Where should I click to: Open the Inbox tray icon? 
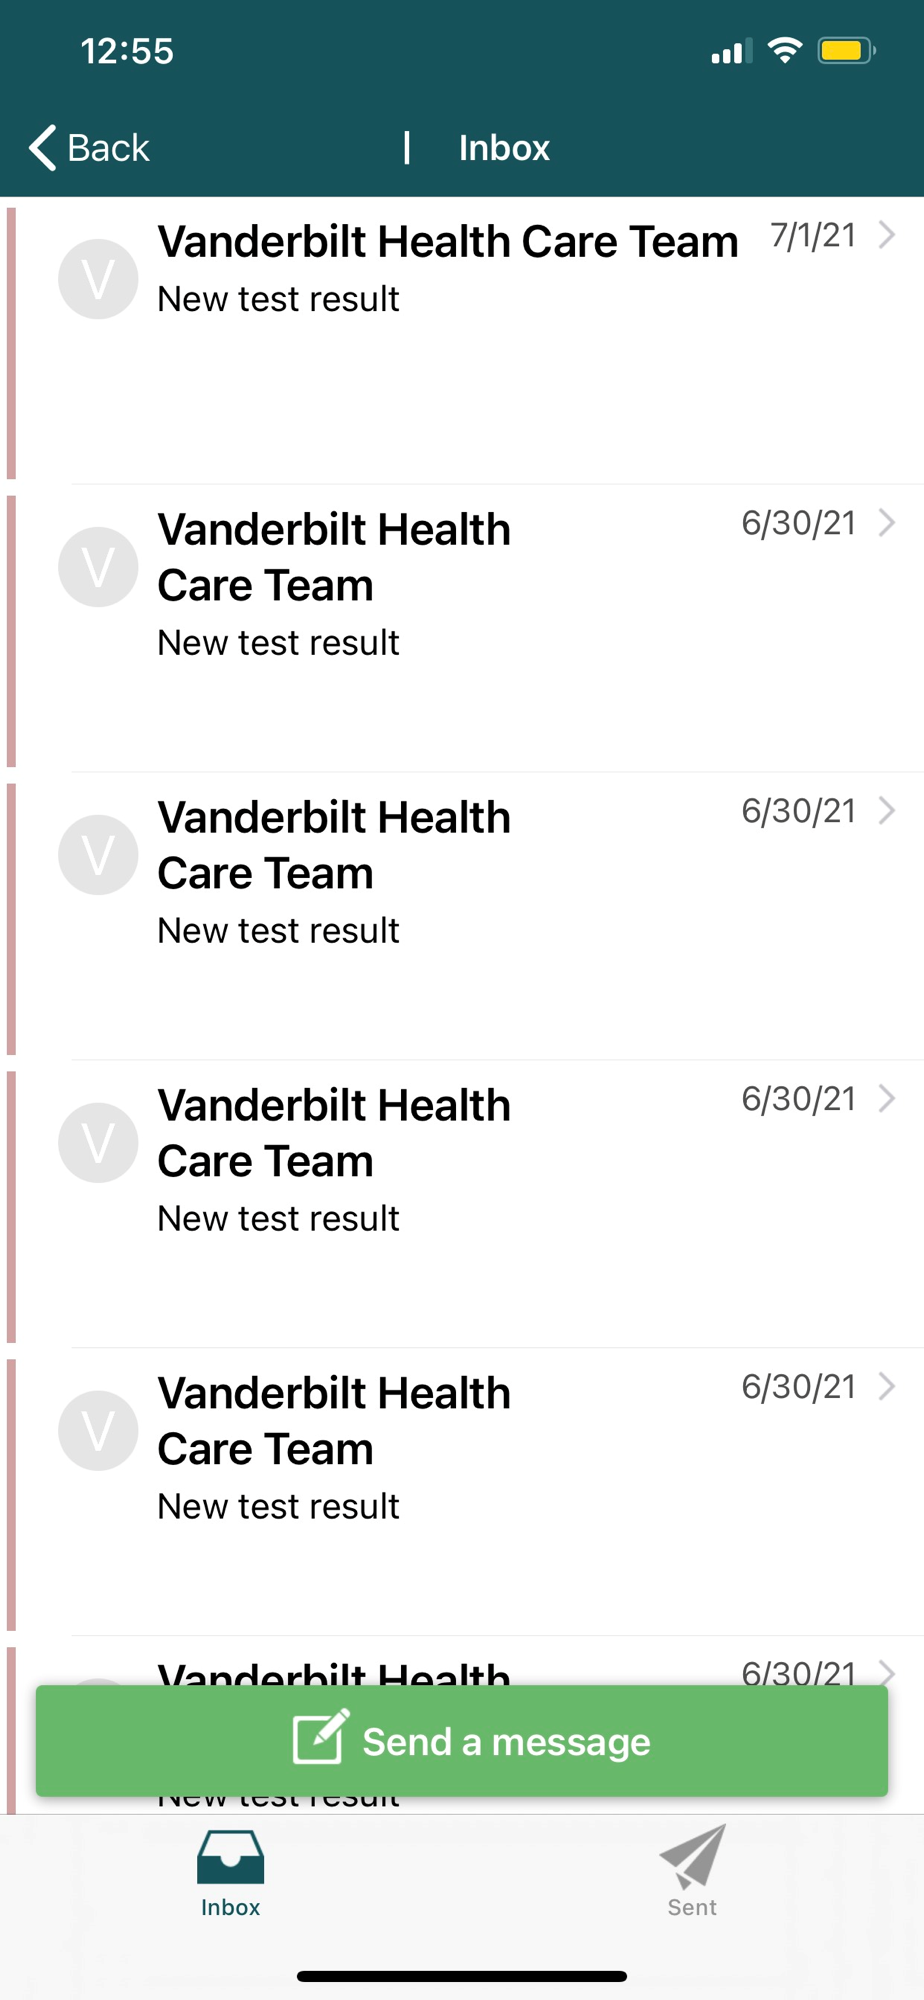coord(231,1857)
